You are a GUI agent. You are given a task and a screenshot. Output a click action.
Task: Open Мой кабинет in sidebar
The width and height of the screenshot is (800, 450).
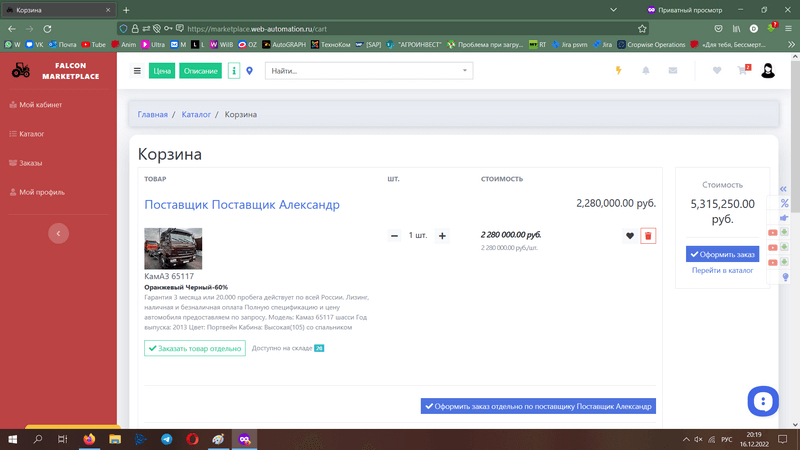pyautogui.click(x=36, y=105)
